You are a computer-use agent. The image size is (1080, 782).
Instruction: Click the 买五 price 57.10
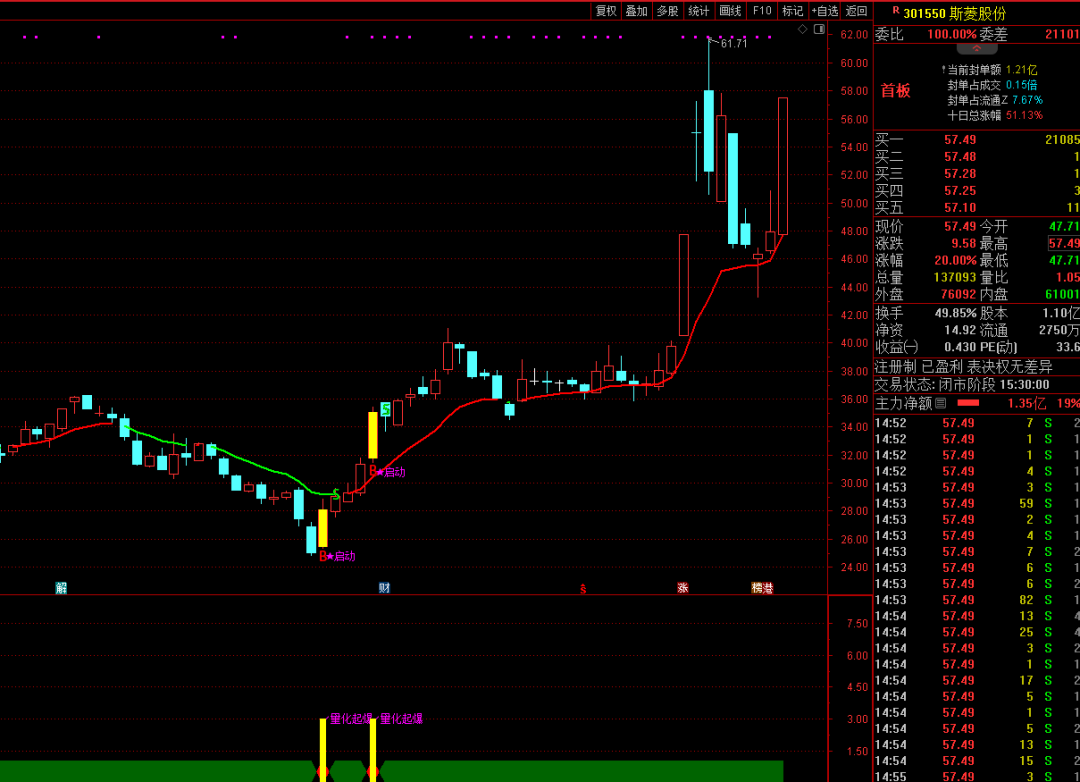tap(960, 207)
